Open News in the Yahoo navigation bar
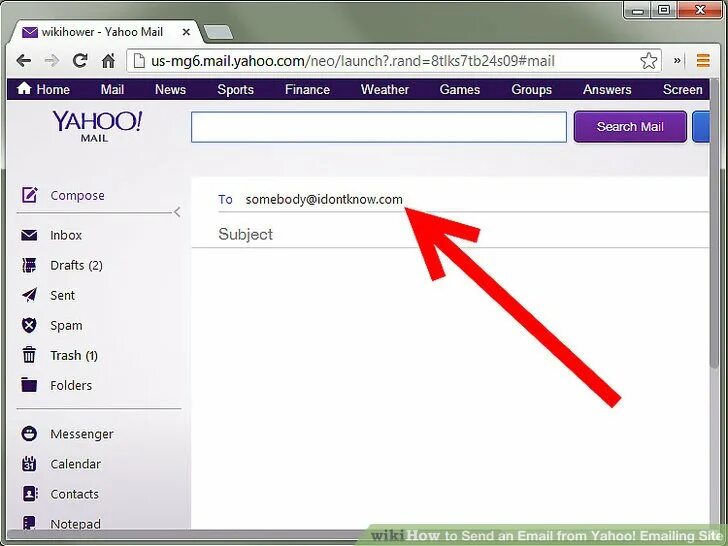Image resolution: width=728 pixels, height=546 pixels. [x=170, y=89]
